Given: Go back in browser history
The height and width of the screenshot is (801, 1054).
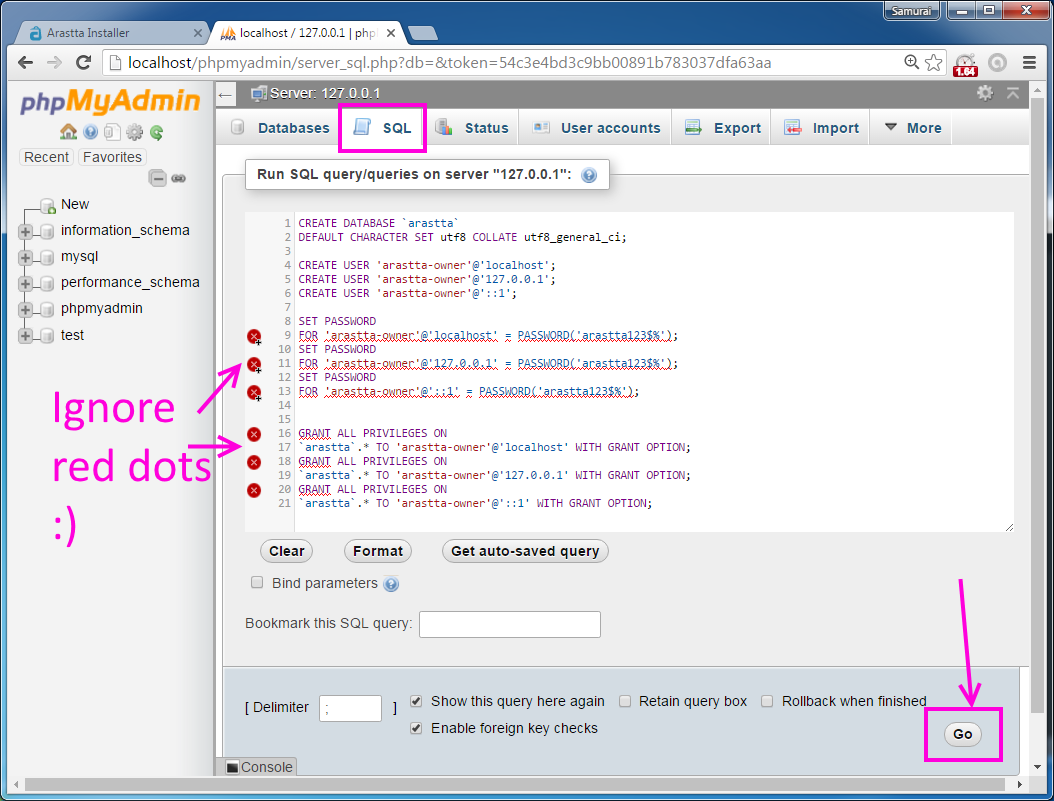Looking at the screenshot, I should [26, 62].
